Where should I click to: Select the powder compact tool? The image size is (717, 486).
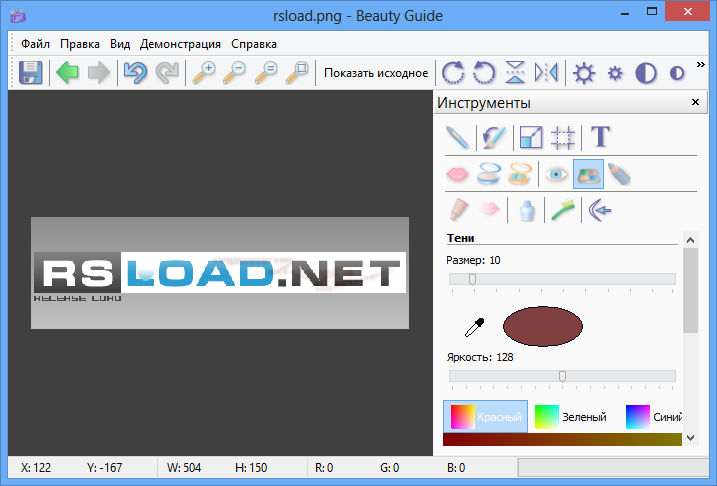coord(489,174)
